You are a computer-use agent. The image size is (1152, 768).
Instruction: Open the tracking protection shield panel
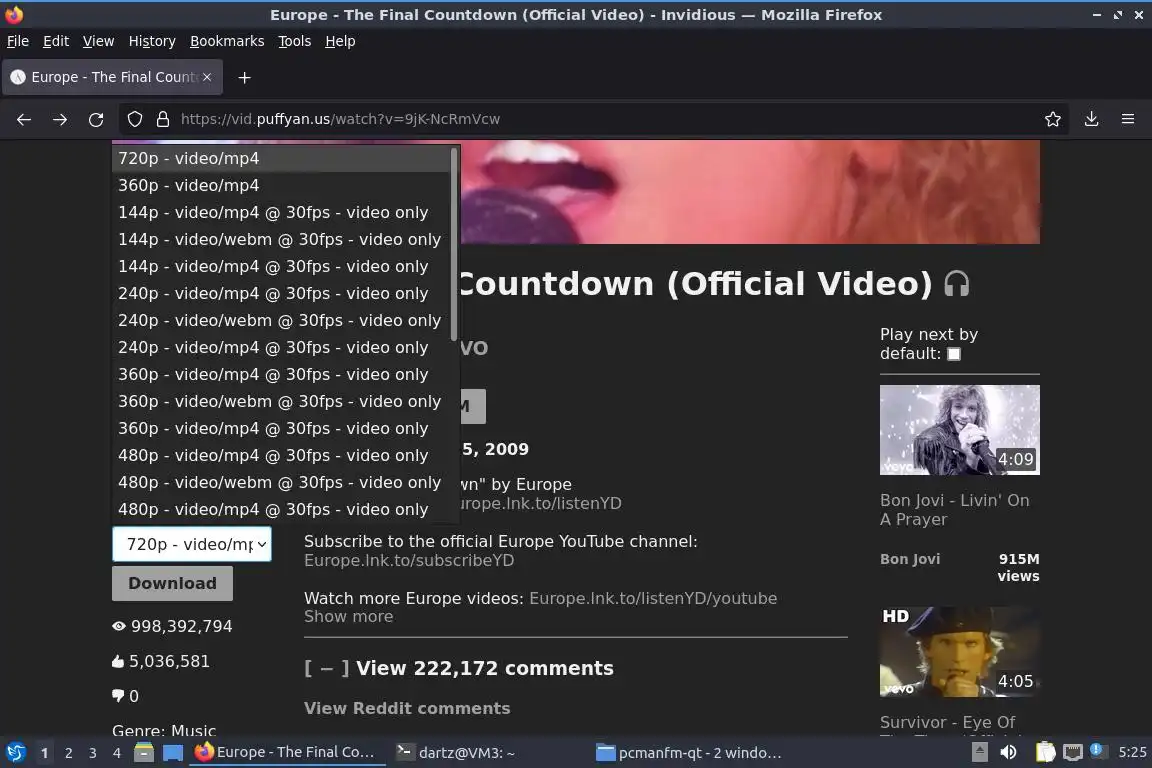coord(134,119)
